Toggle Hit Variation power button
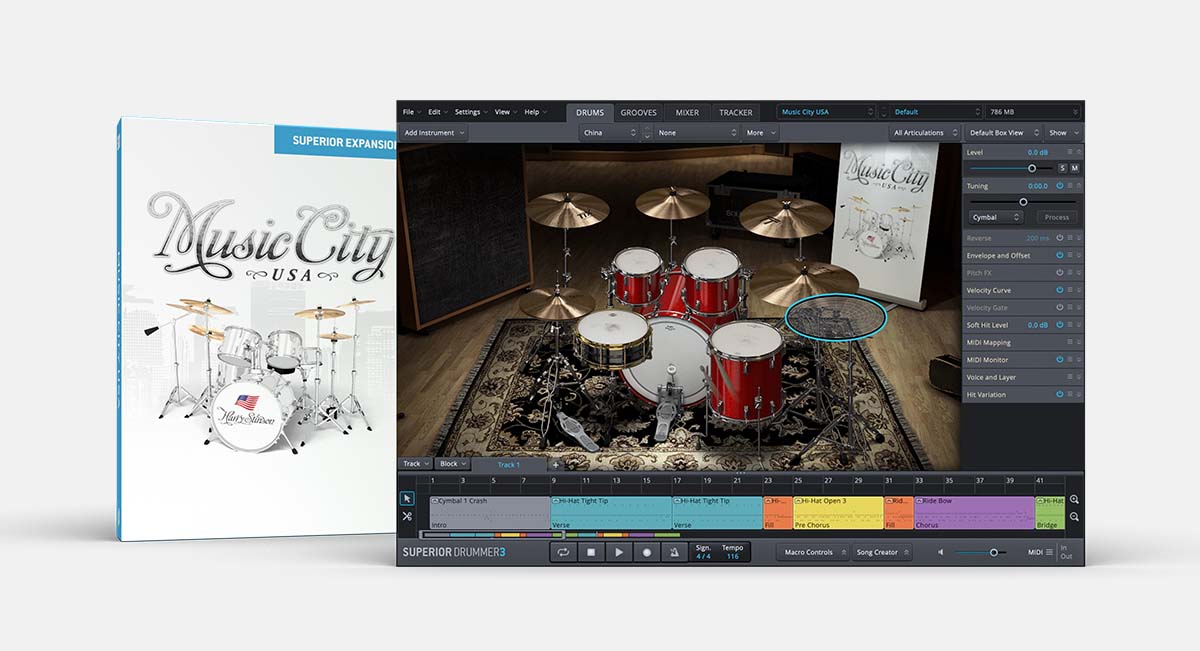1200x651 pixels. click(1059, 394)
